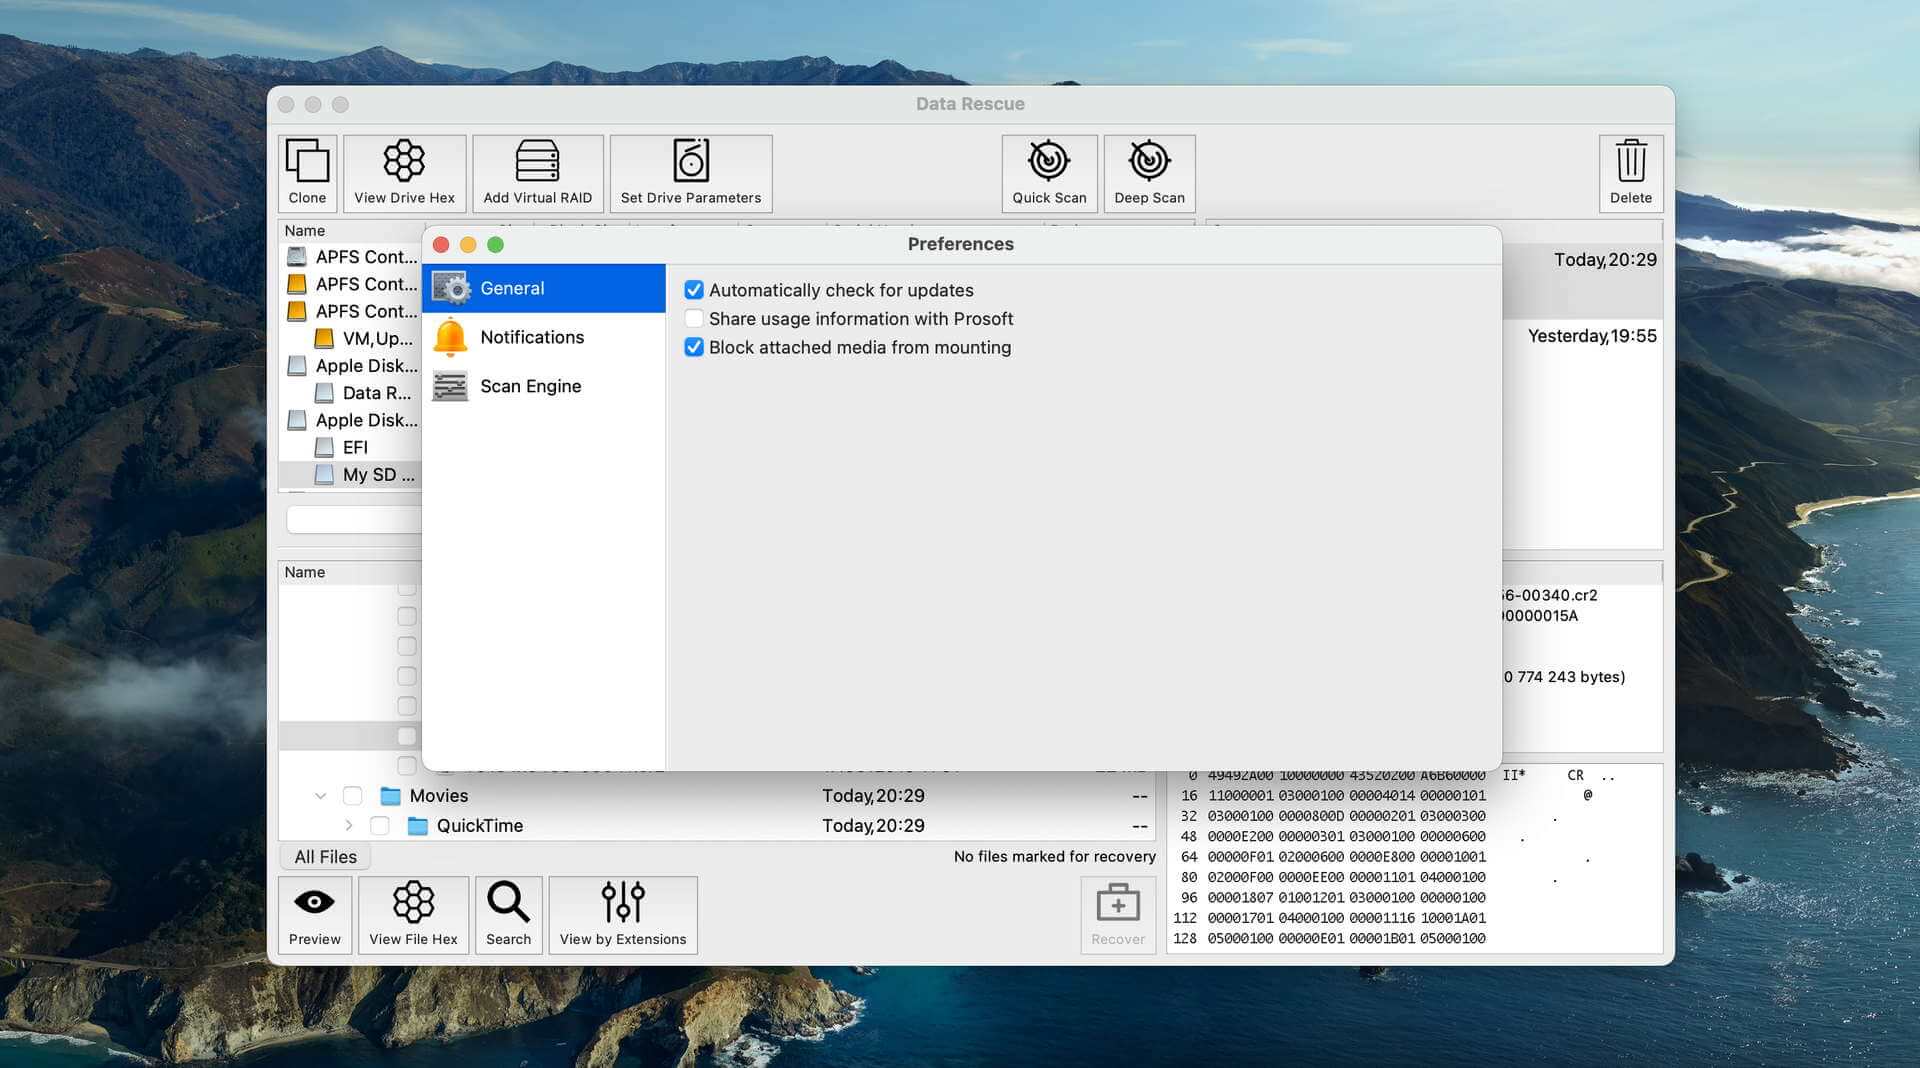The height and width of the screenshot is (1068, 1920).
Task: Switch to Notifications preferences
Action: click(x=544, y=337)
